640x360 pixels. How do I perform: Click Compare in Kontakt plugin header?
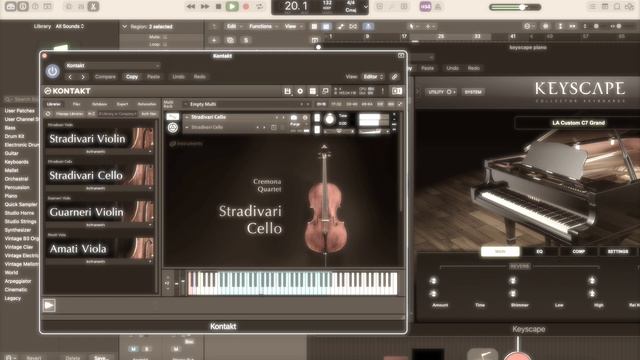point(105,77)
